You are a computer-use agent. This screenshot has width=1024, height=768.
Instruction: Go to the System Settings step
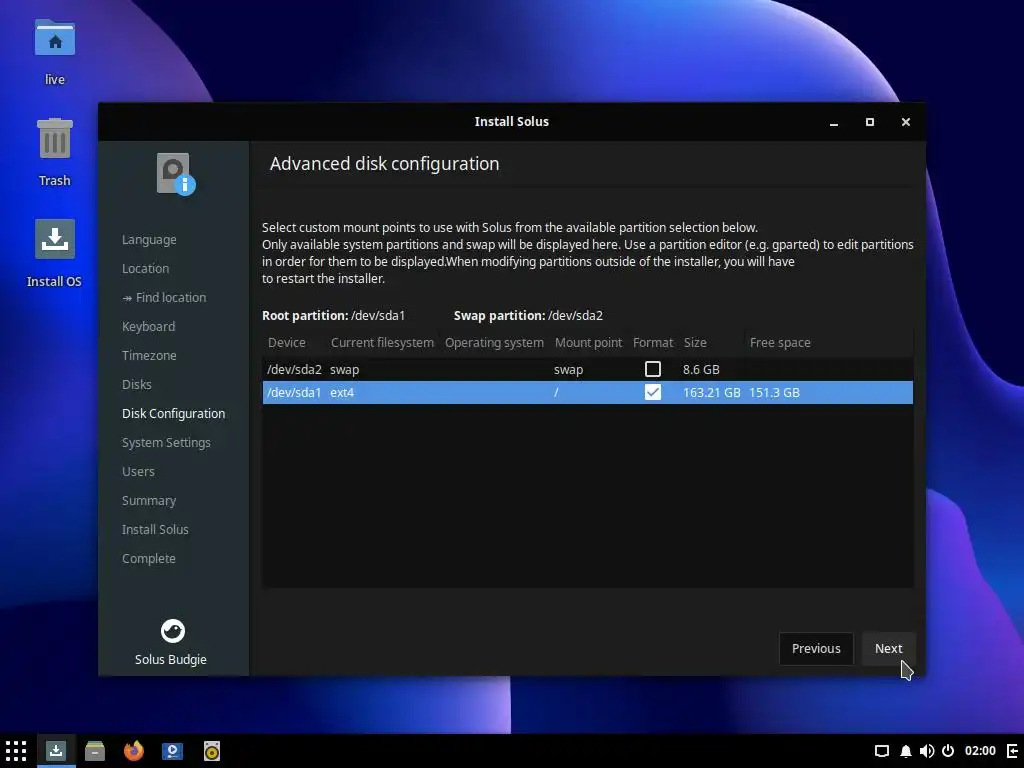click(166, 442)
